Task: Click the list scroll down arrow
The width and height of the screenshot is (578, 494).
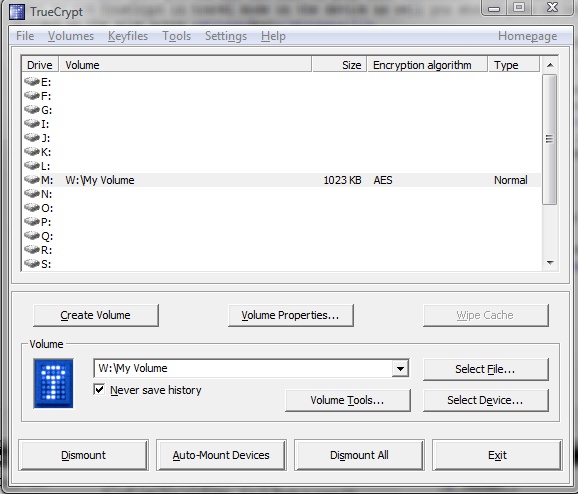Action: tap(550, 263)
